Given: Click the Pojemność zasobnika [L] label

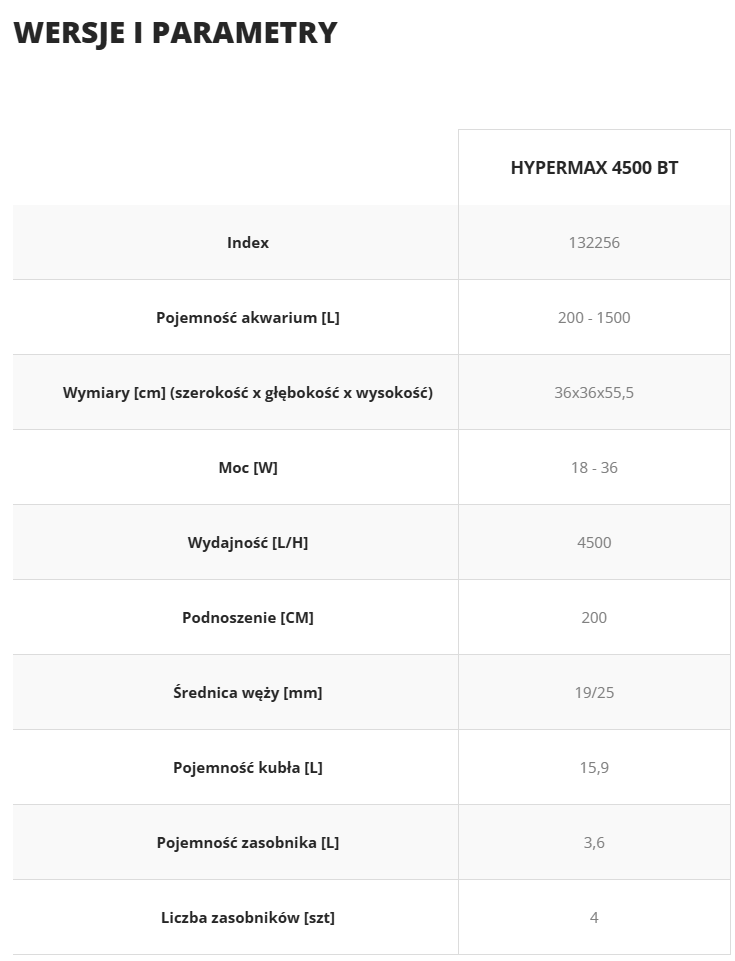Looking at the screenshot, I should tap(248, 843).
